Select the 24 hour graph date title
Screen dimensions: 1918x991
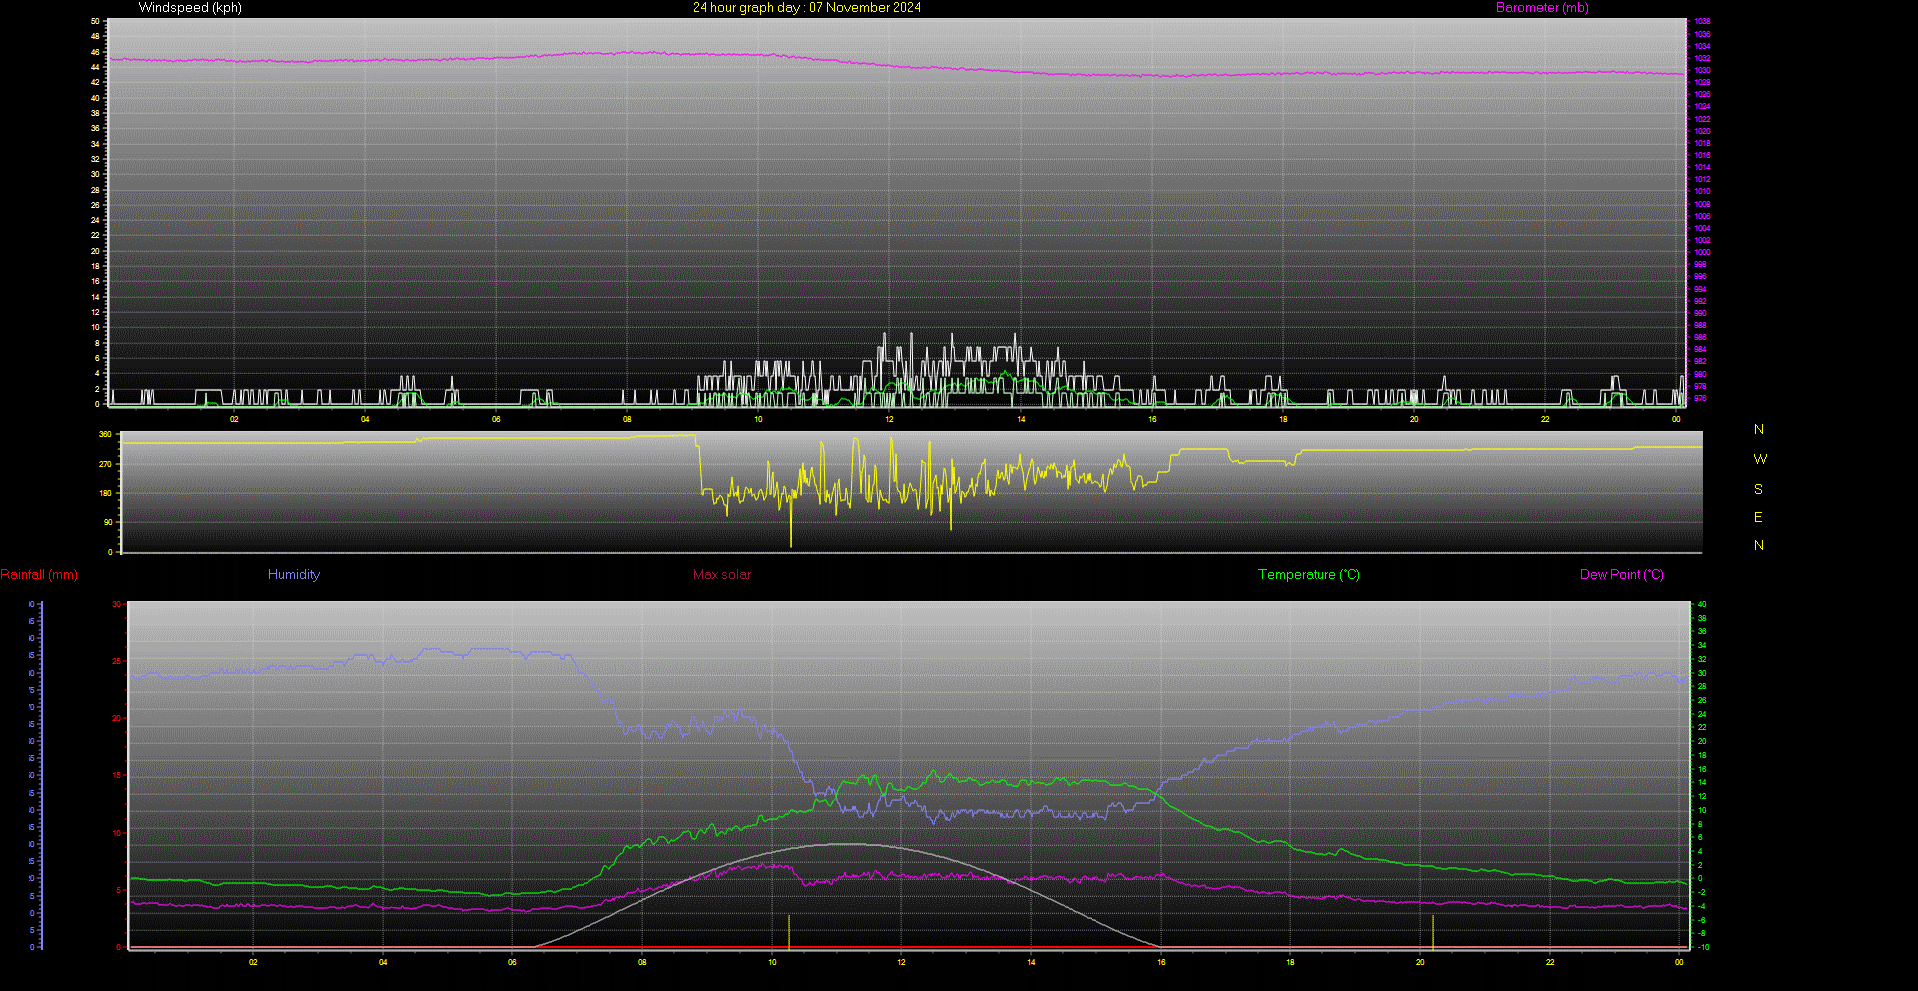coord(807,8)
